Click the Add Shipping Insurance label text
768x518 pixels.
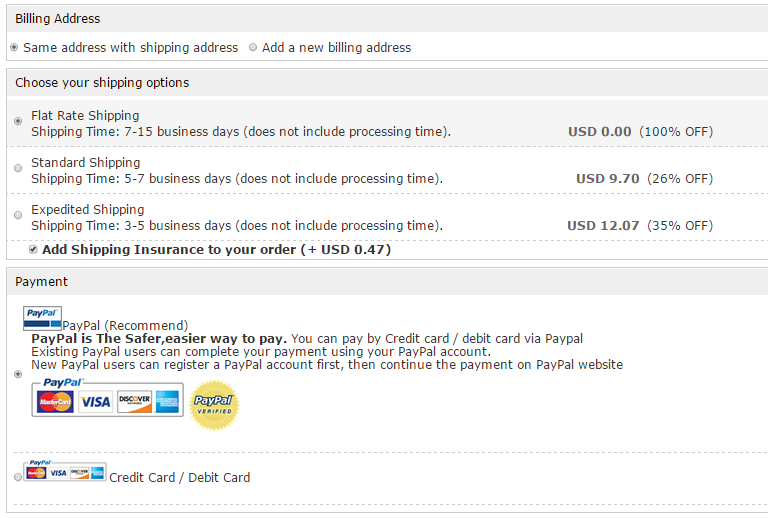[x=216, y=249]
